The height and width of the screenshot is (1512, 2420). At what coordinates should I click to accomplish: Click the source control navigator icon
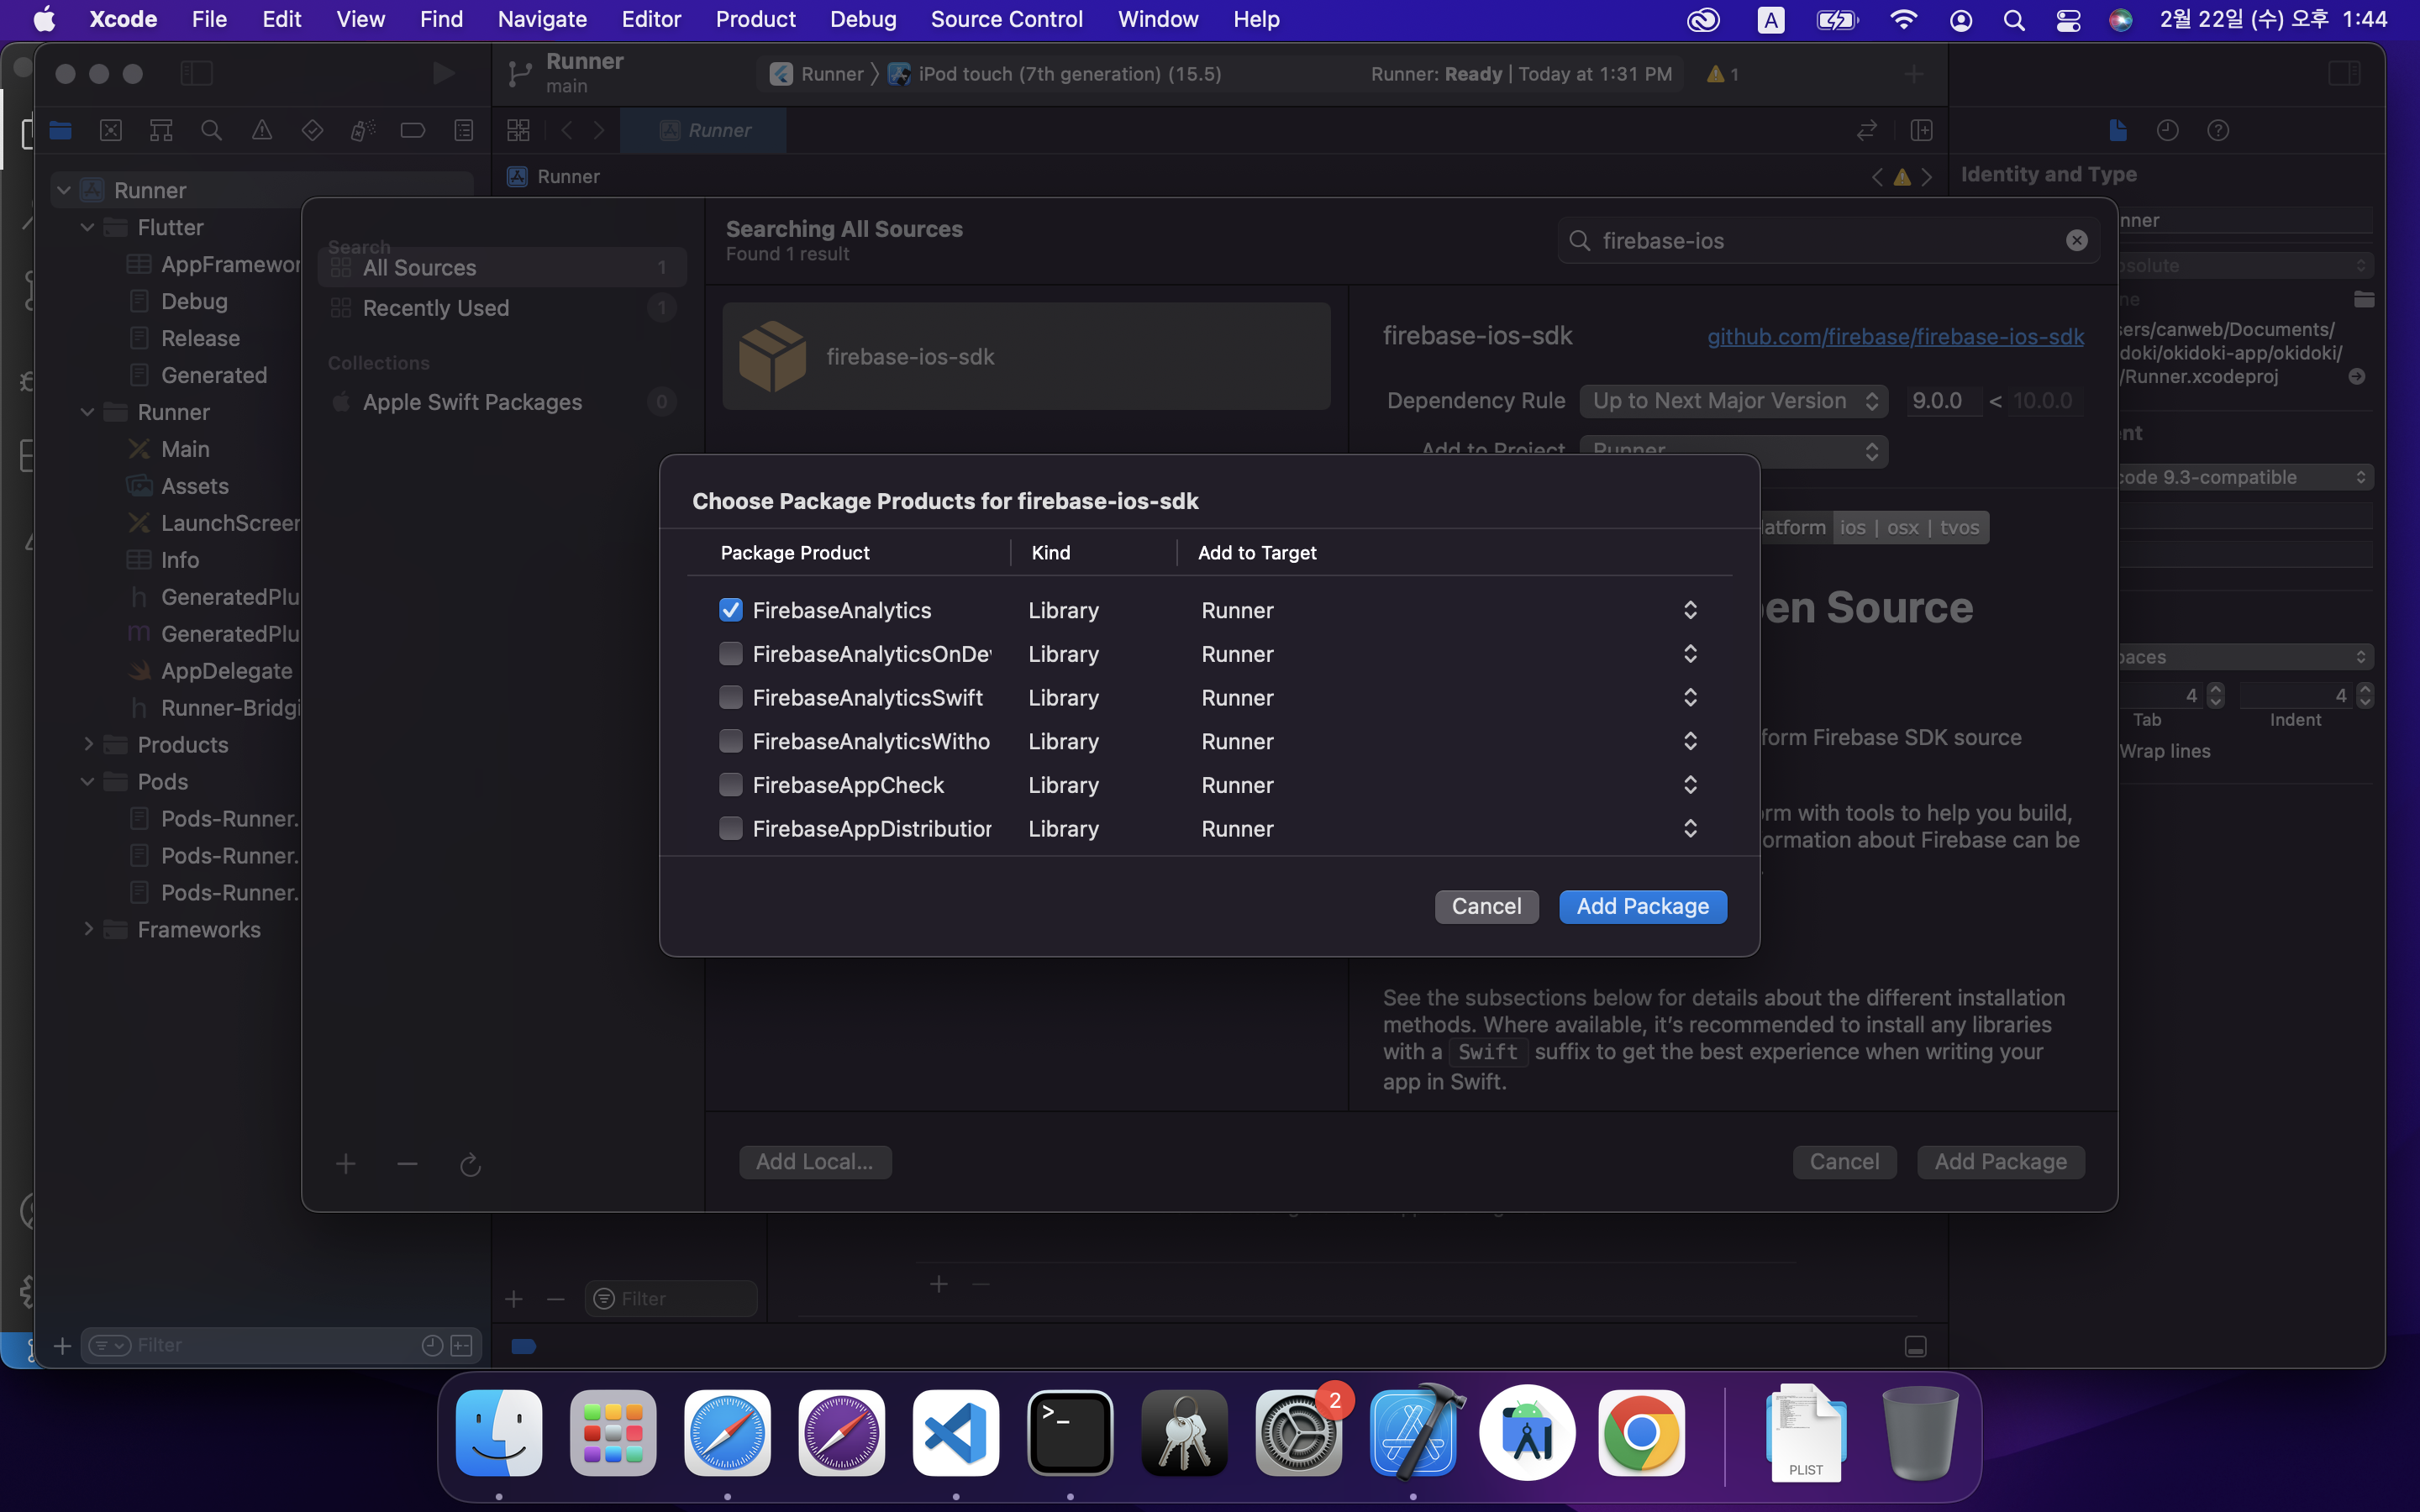point(111,130)
